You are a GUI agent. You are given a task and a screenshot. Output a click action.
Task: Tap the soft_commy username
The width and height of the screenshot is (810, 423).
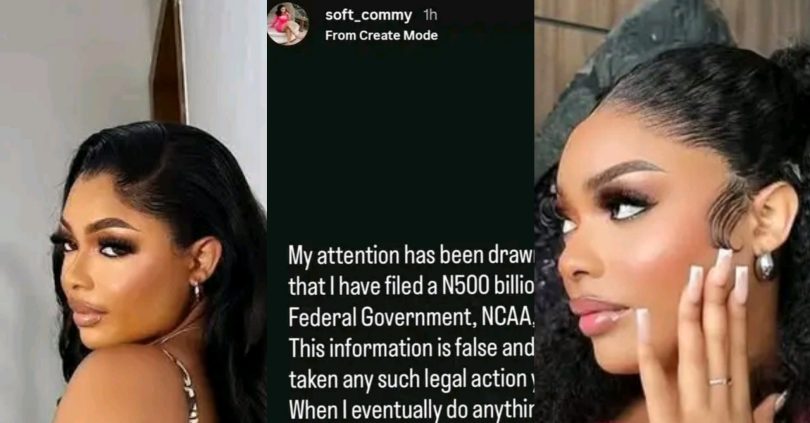(368, 15)
